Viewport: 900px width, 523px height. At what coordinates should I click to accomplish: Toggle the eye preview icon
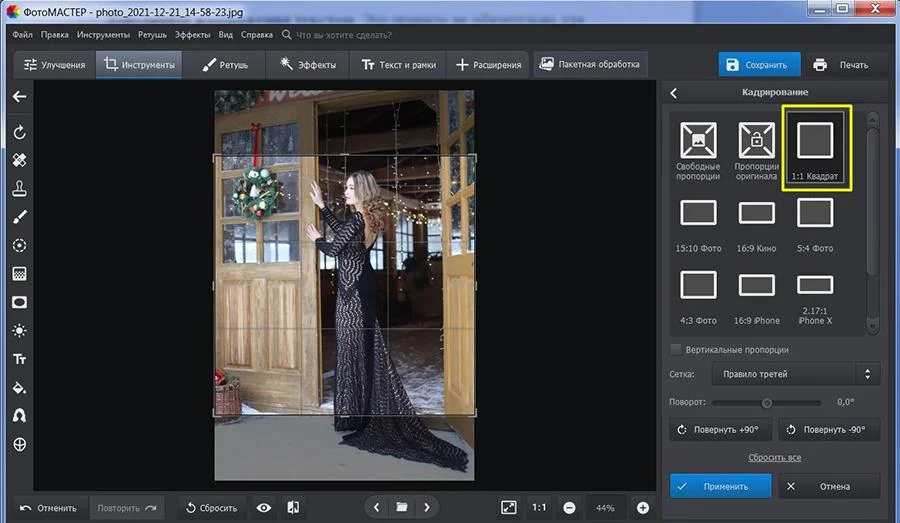coord(264,507)
